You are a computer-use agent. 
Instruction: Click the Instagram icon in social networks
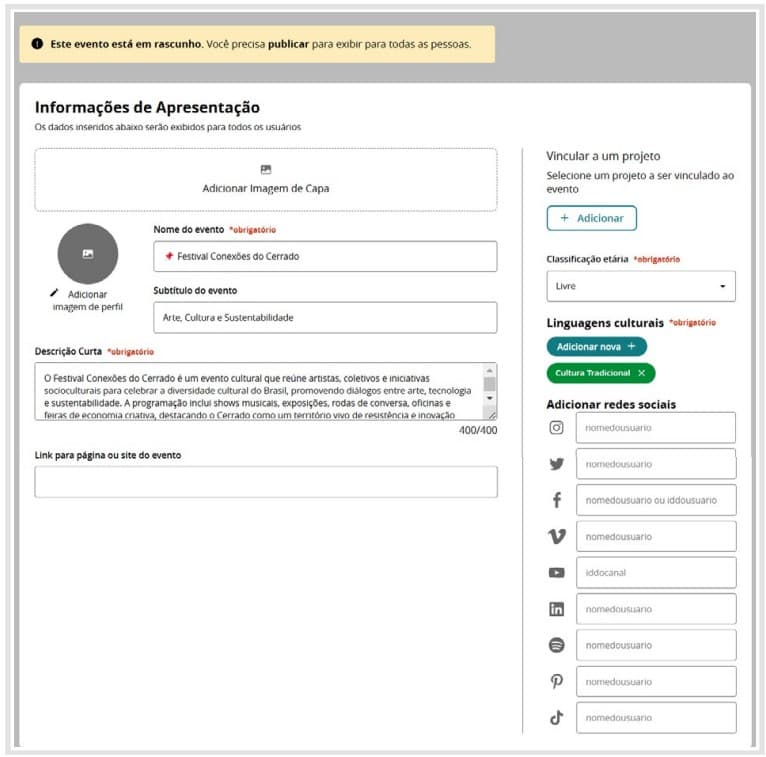[557, 428]
